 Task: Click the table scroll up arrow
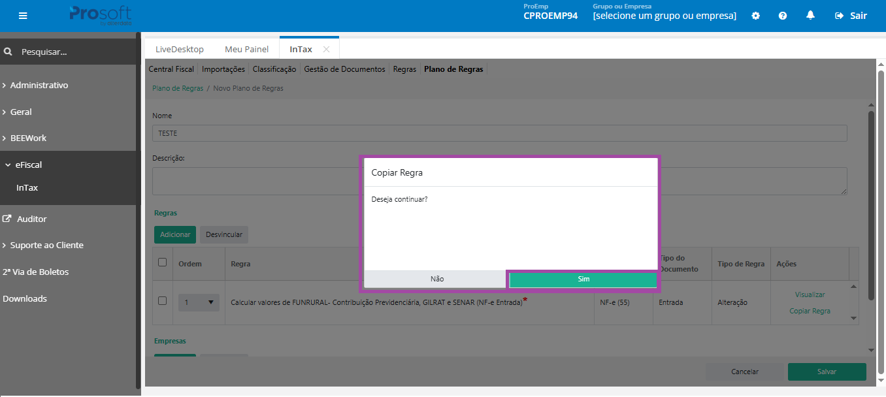(x=854, y=286)
